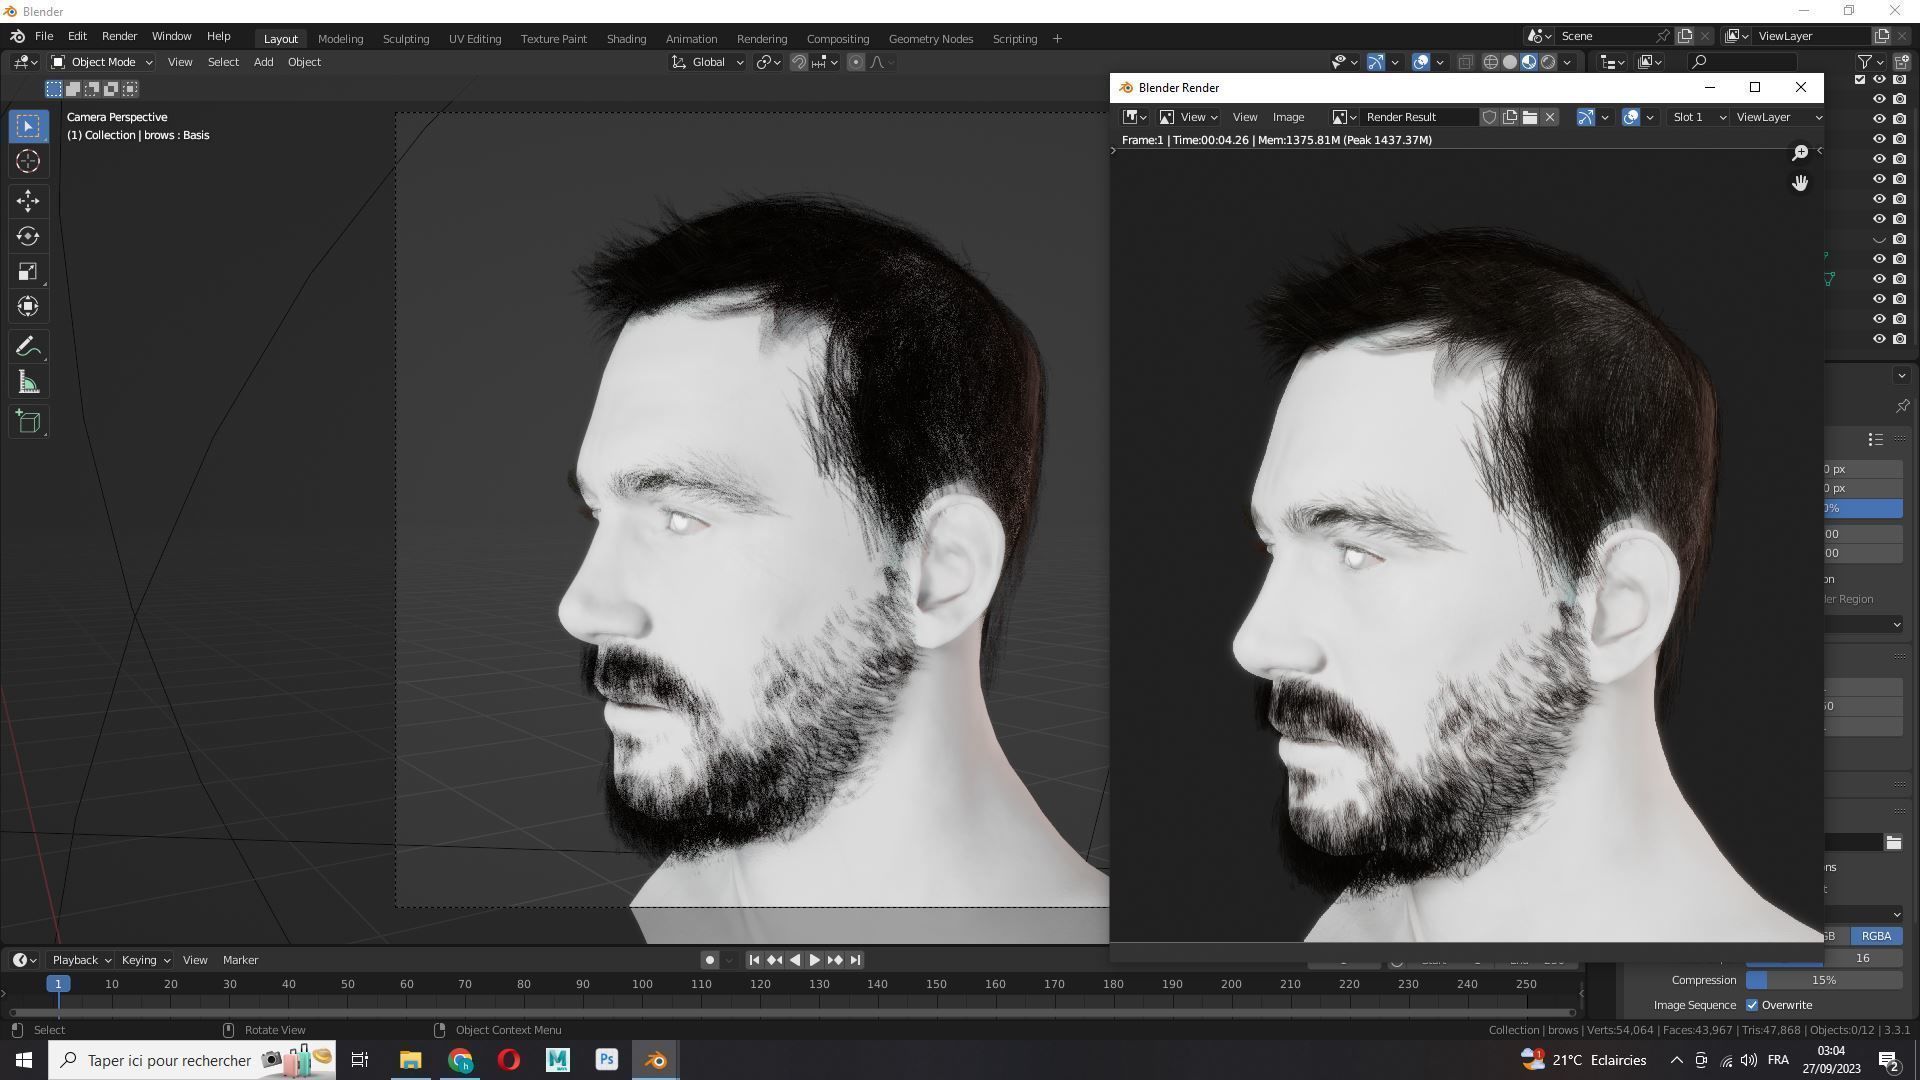The image size is (1920, 1080).
Task: Open Image menu in render window
Action: click(1288, 117)
